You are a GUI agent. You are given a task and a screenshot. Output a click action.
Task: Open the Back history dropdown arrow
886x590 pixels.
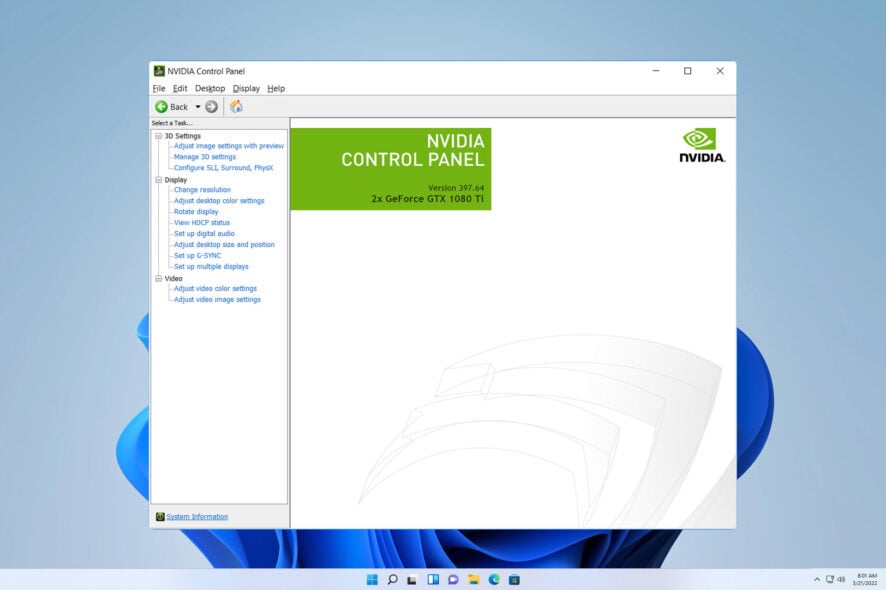(x=198, y=107)
